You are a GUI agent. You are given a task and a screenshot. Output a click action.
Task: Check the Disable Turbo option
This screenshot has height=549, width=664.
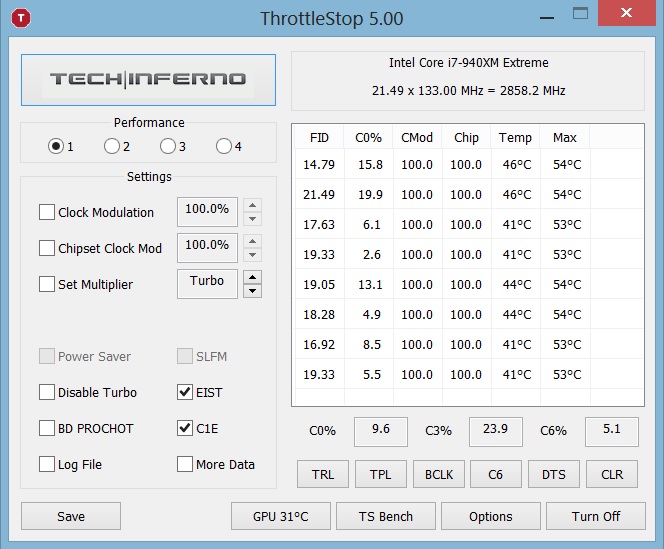47,392
